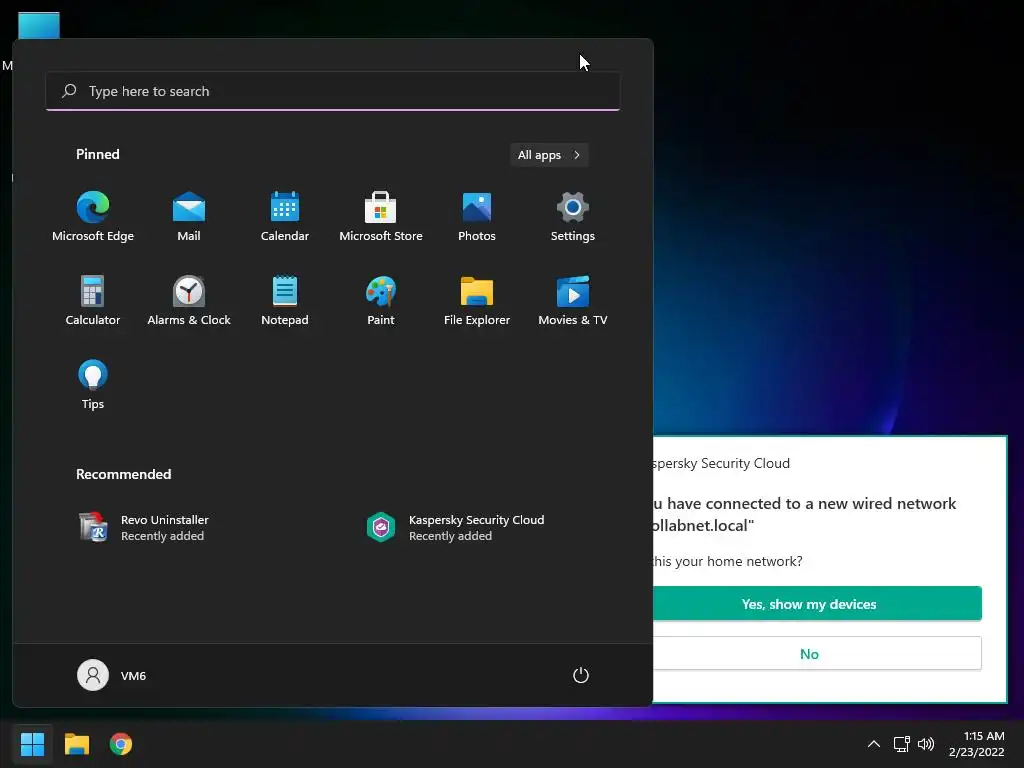Launch the Mail app
The image size is (1024, 768).
pos(189,217)
